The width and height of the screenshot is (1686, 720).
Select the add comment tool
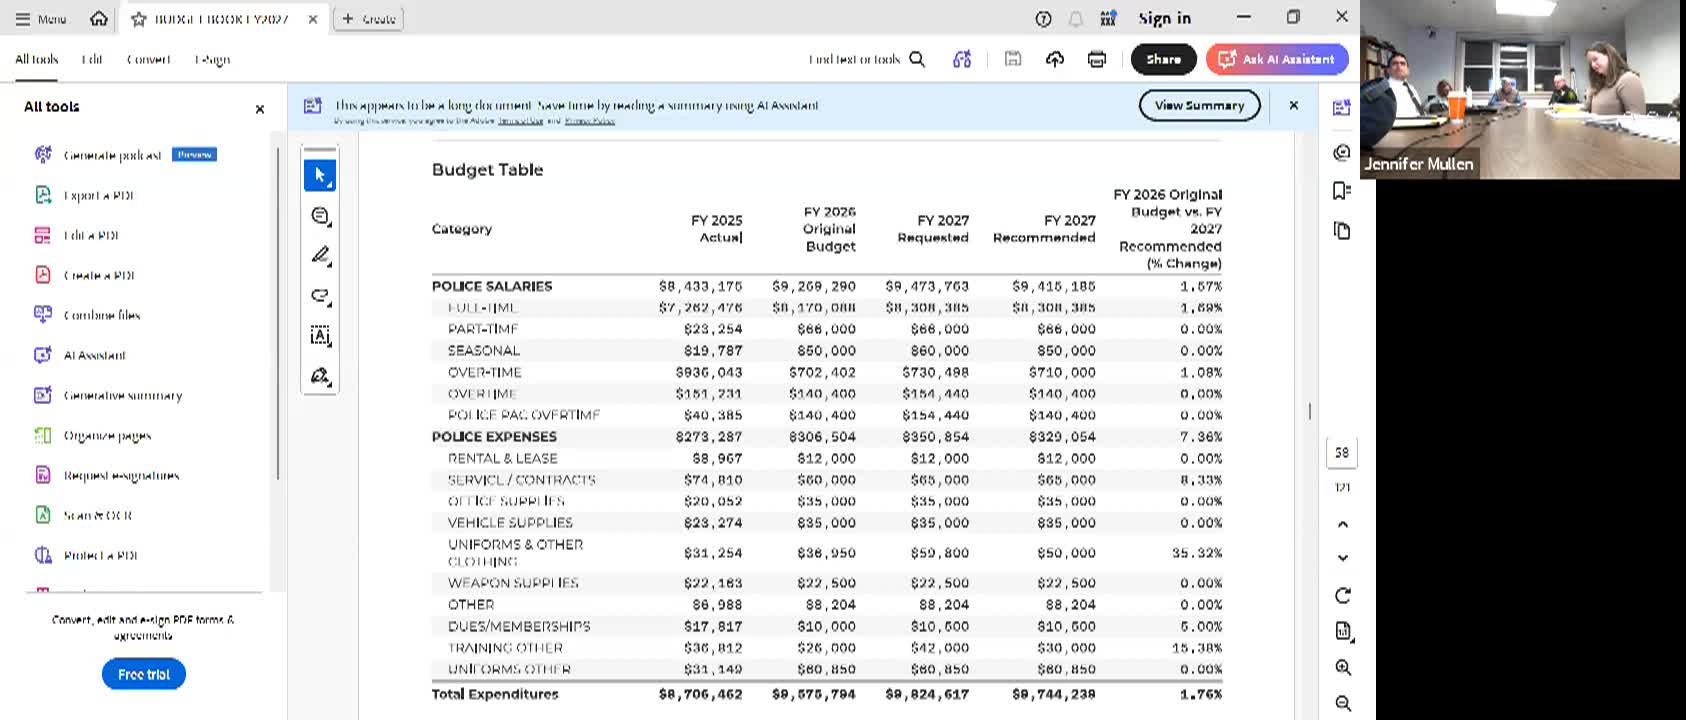pyautogui.click(x=320, y=216)
